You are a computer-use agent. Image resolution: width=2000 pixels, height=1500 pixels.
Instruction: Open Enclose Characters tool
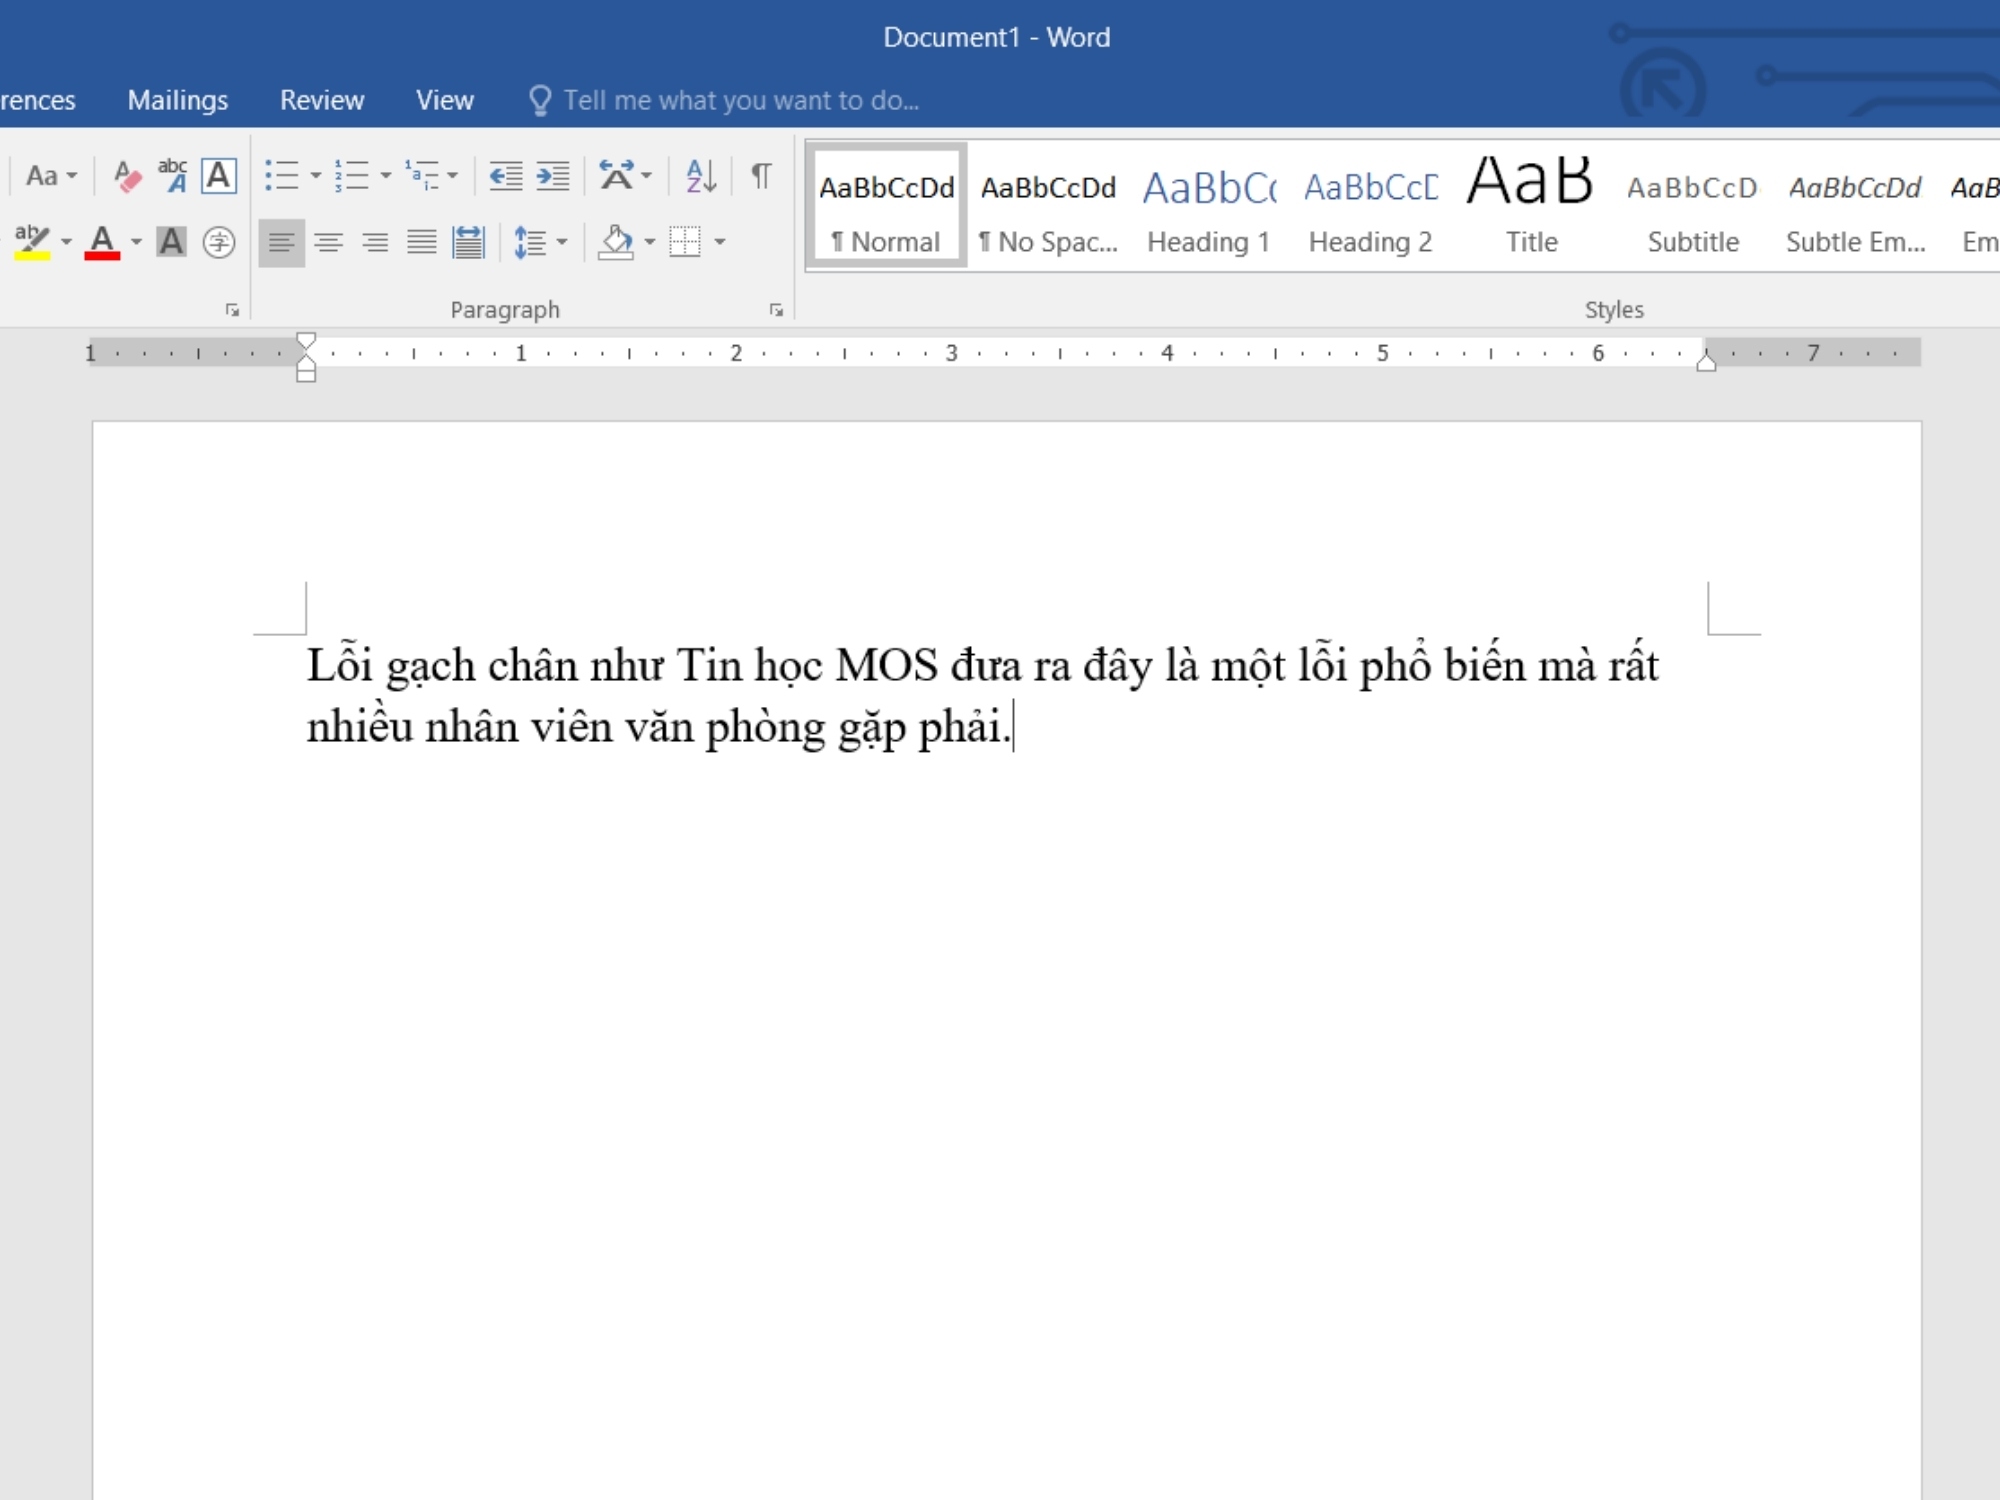[218, 242]
